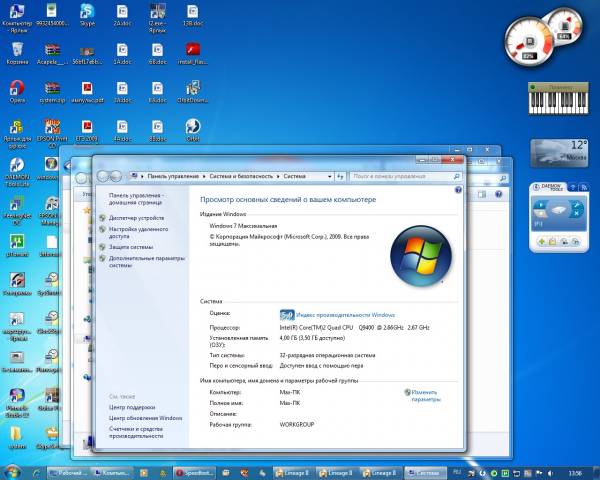Click the RU language indicator in the tray
The width and height of the screenshot is (600, 480).
click(457, 473)
